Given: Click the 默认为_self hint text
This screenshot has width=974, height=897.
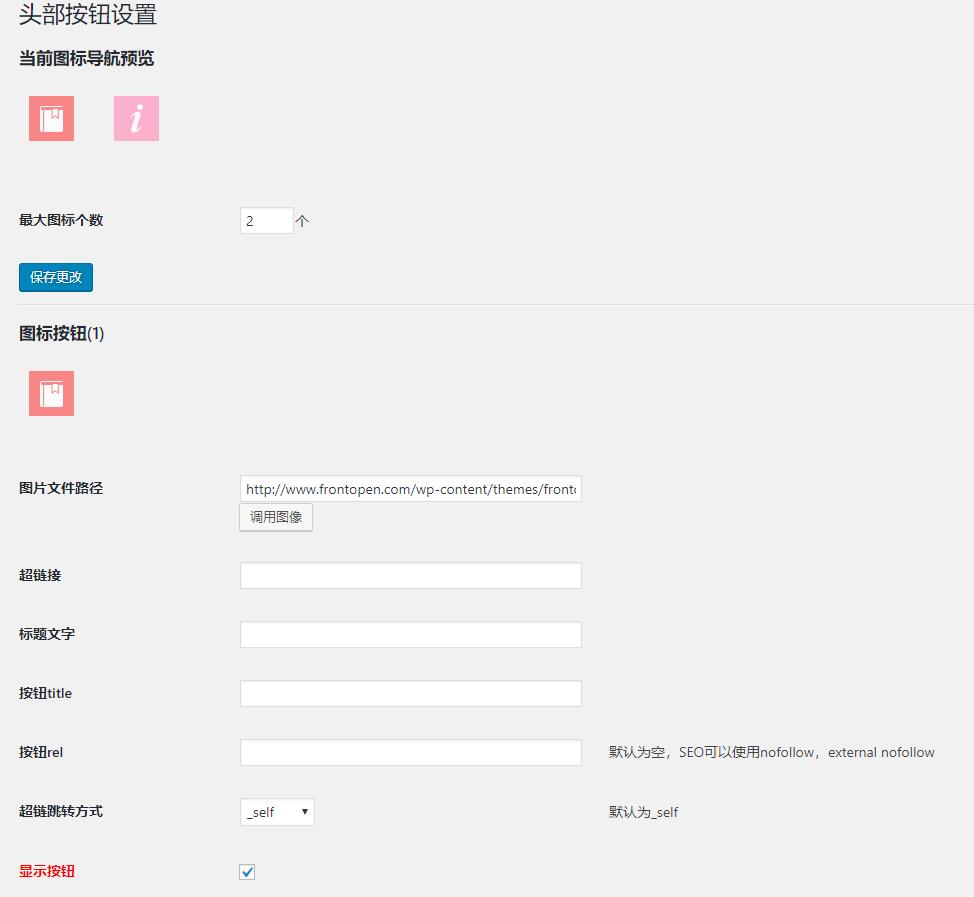Looking at the screenshot, I should click(x=643, y=812).
